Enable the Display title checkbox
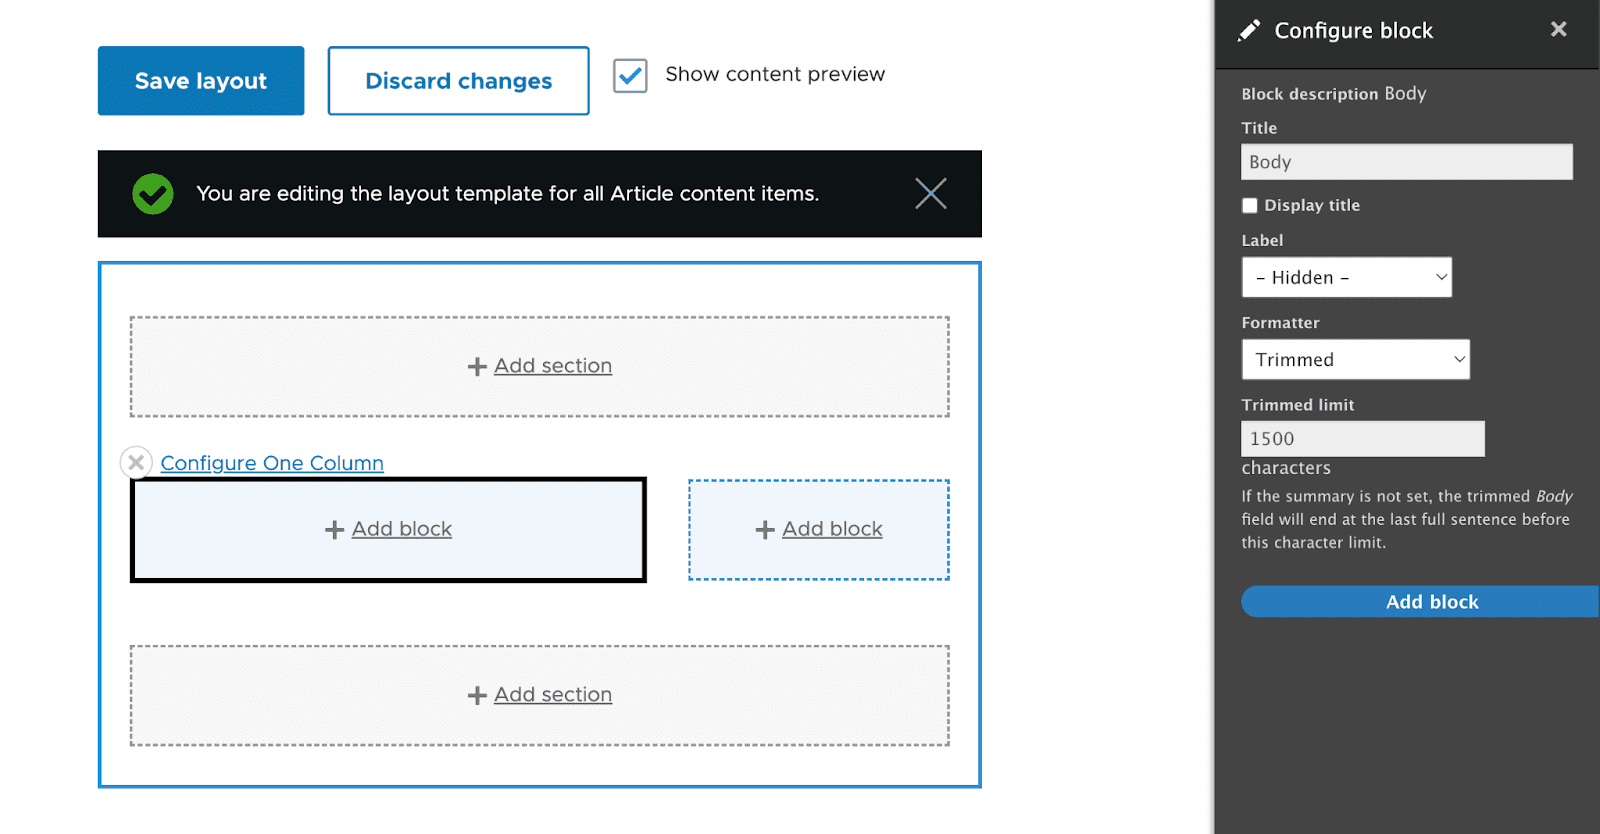Image resolution: width=1600 pixels, height=834 pixels. tap(1250, 206)
